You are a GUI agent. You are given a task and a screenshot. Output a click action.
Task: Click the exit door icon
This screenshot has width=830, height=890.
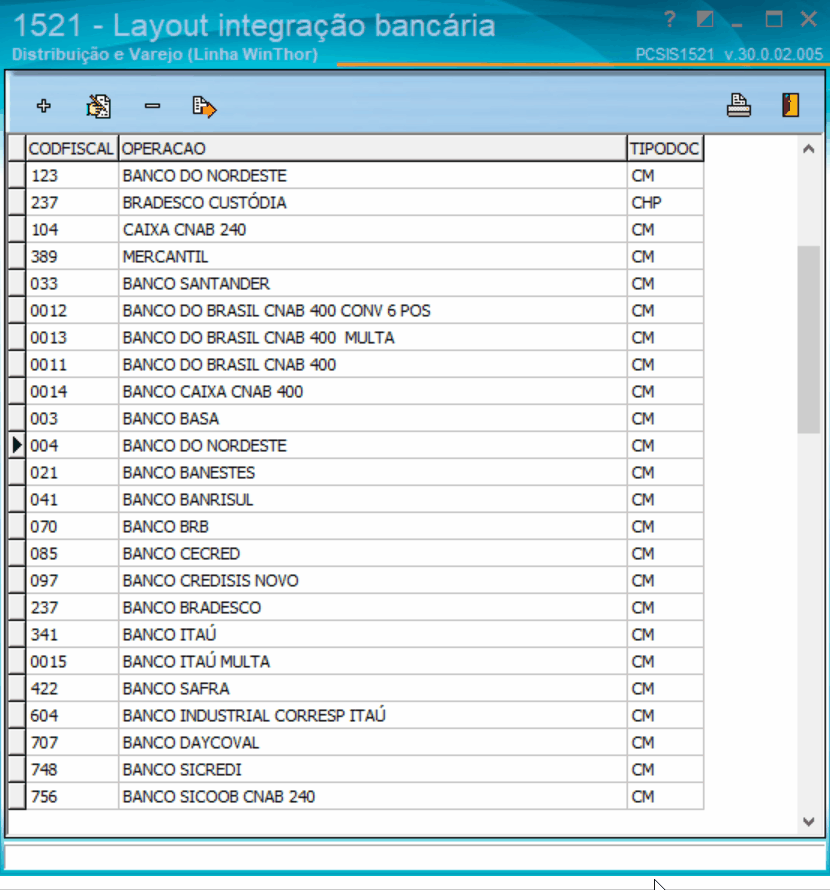(x=791, y=106)
